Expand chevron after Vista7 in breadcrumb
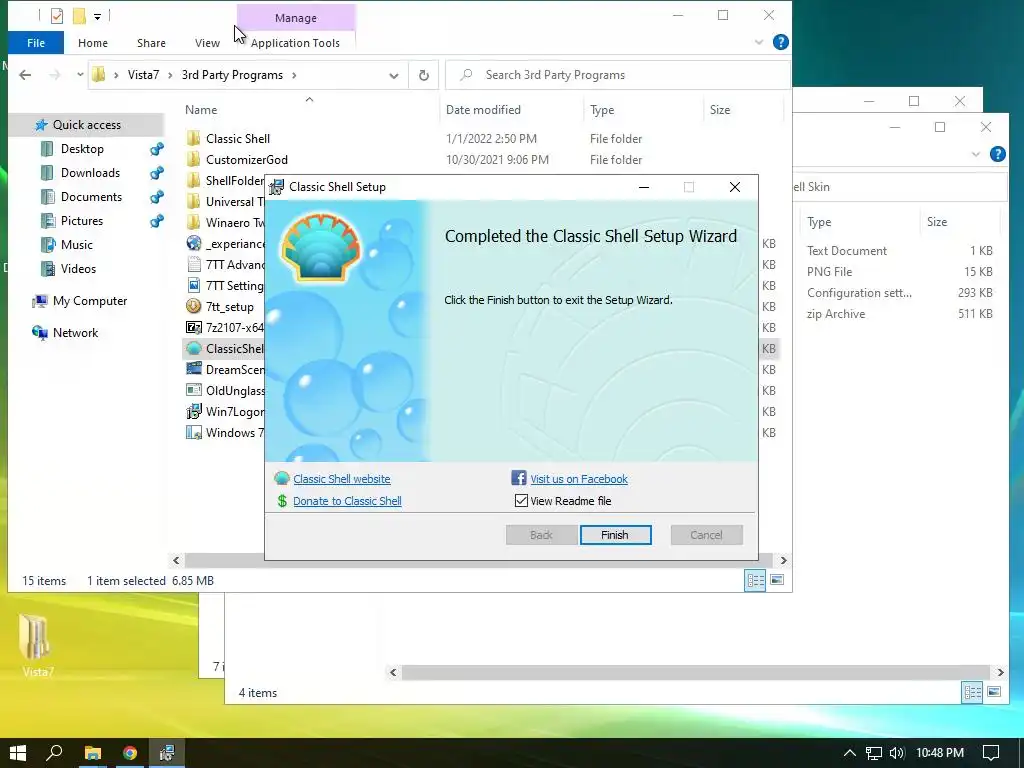 point(170,75)
